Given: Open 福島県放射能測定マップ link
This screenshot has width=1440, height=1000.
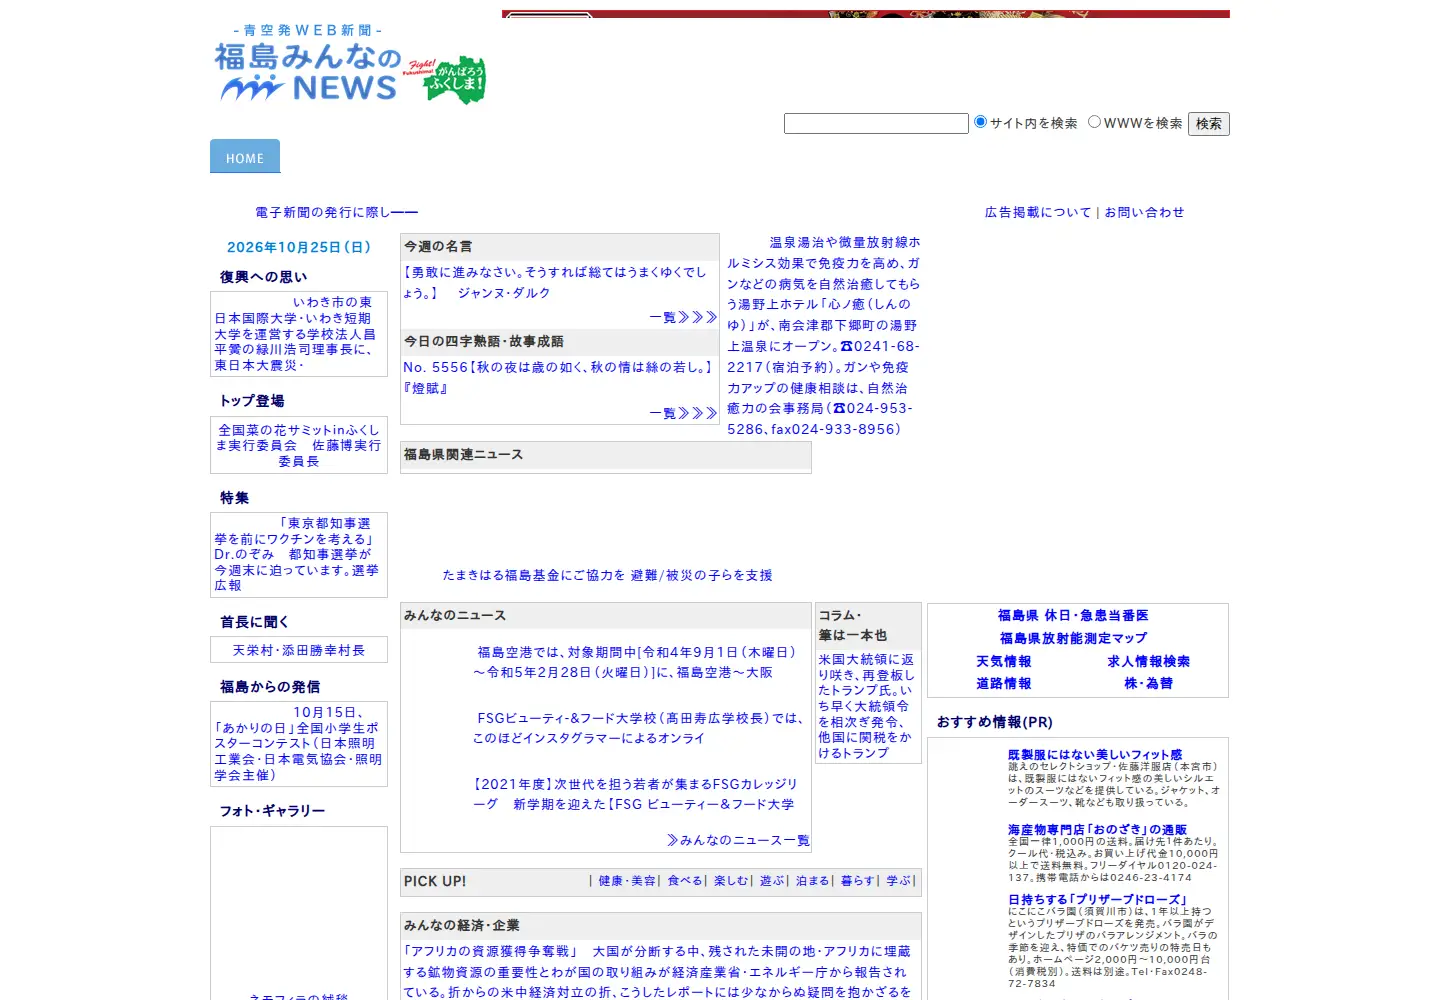Looking at the screenshot, I should 1073,638.
